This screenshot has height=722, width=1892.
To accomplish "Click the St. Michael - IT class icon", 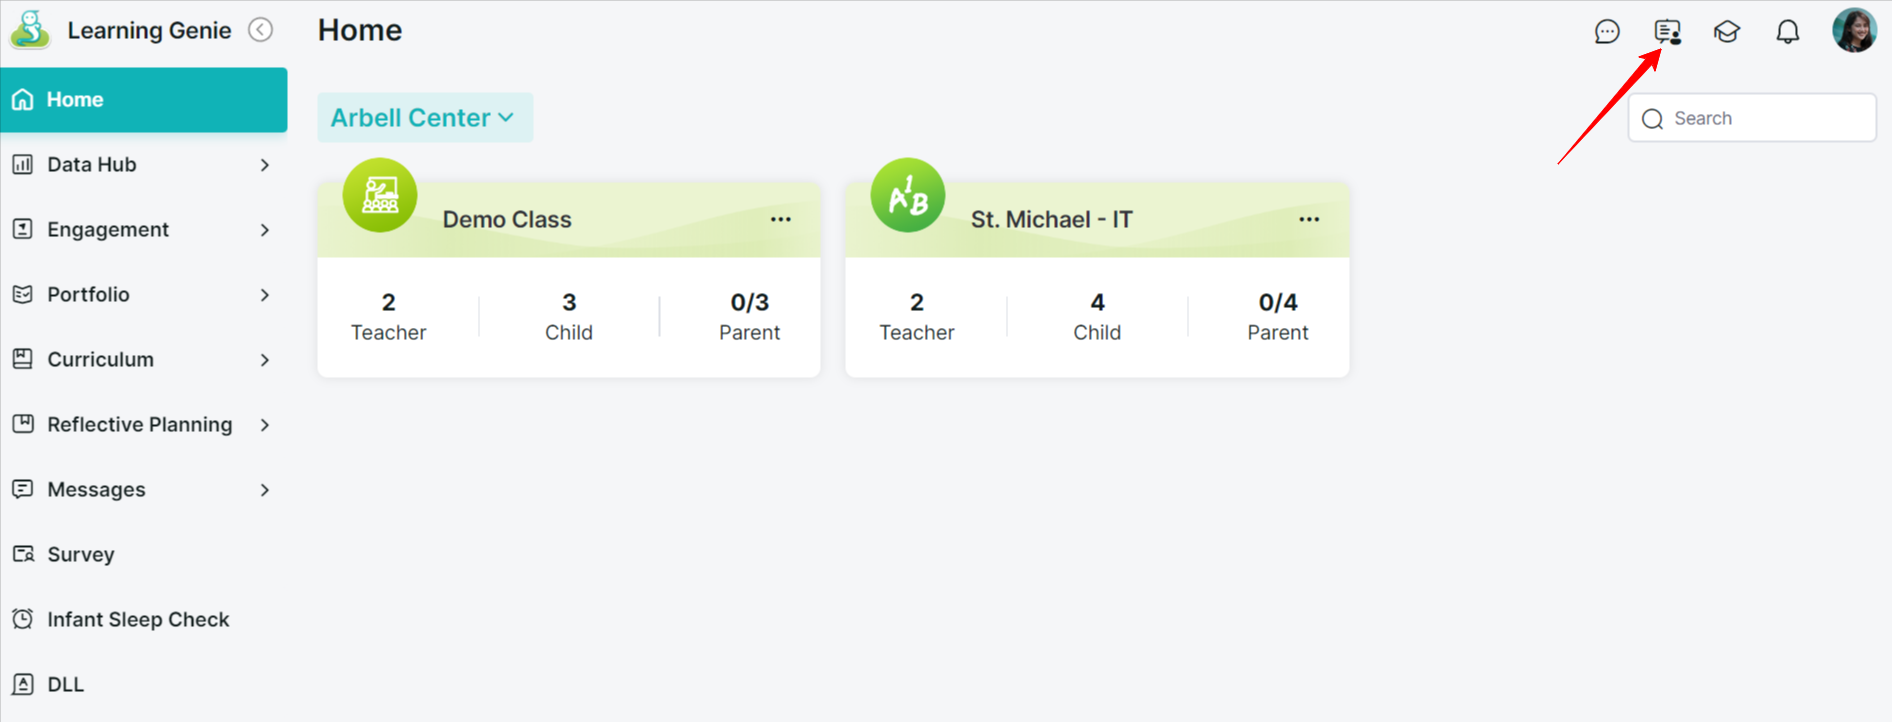I will (908, 195).
